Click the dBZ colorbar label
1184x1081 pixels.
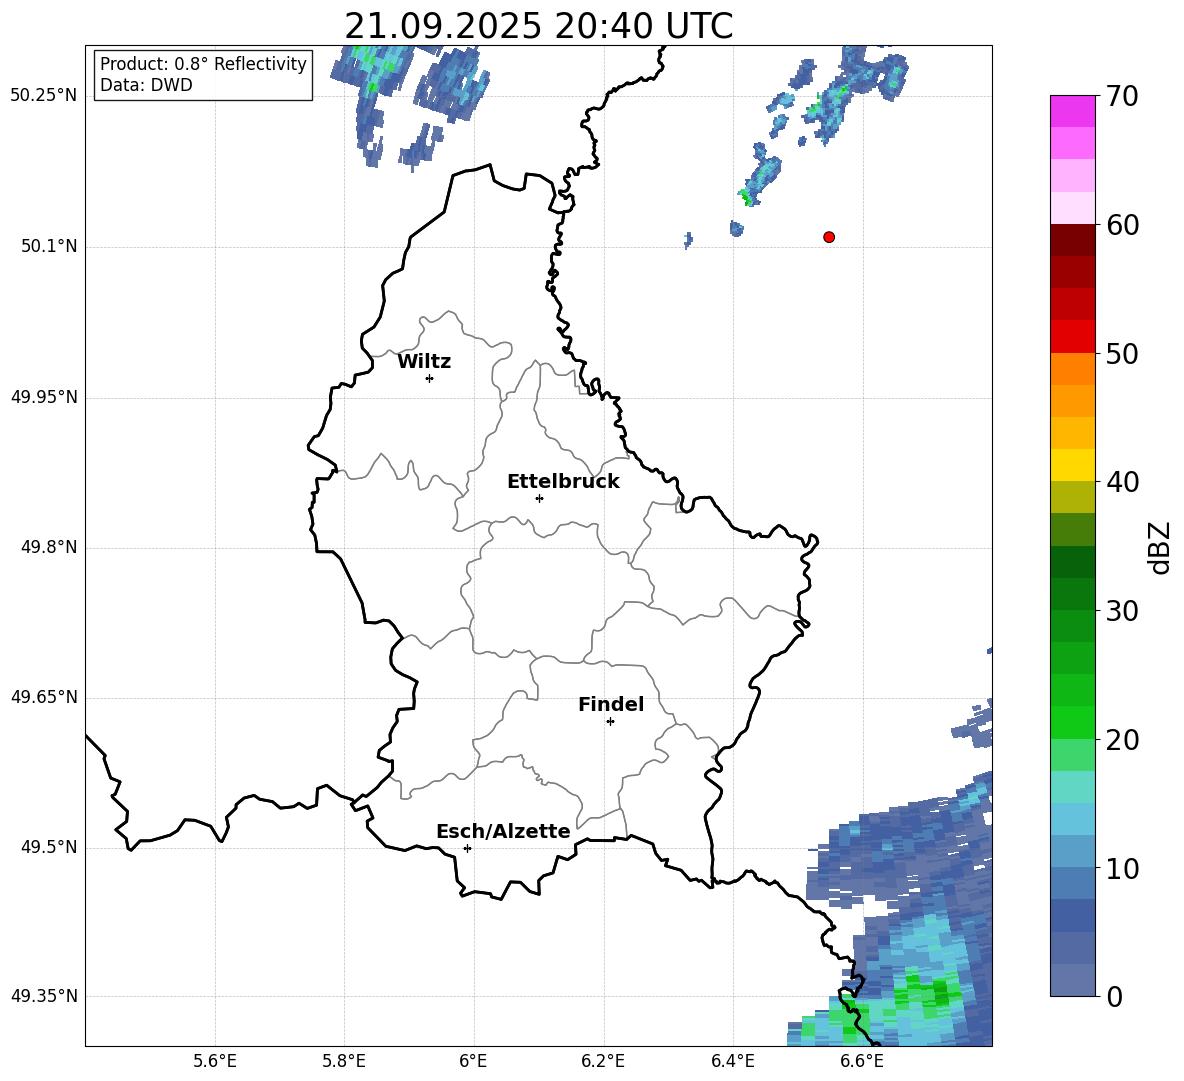point(1159,547)
